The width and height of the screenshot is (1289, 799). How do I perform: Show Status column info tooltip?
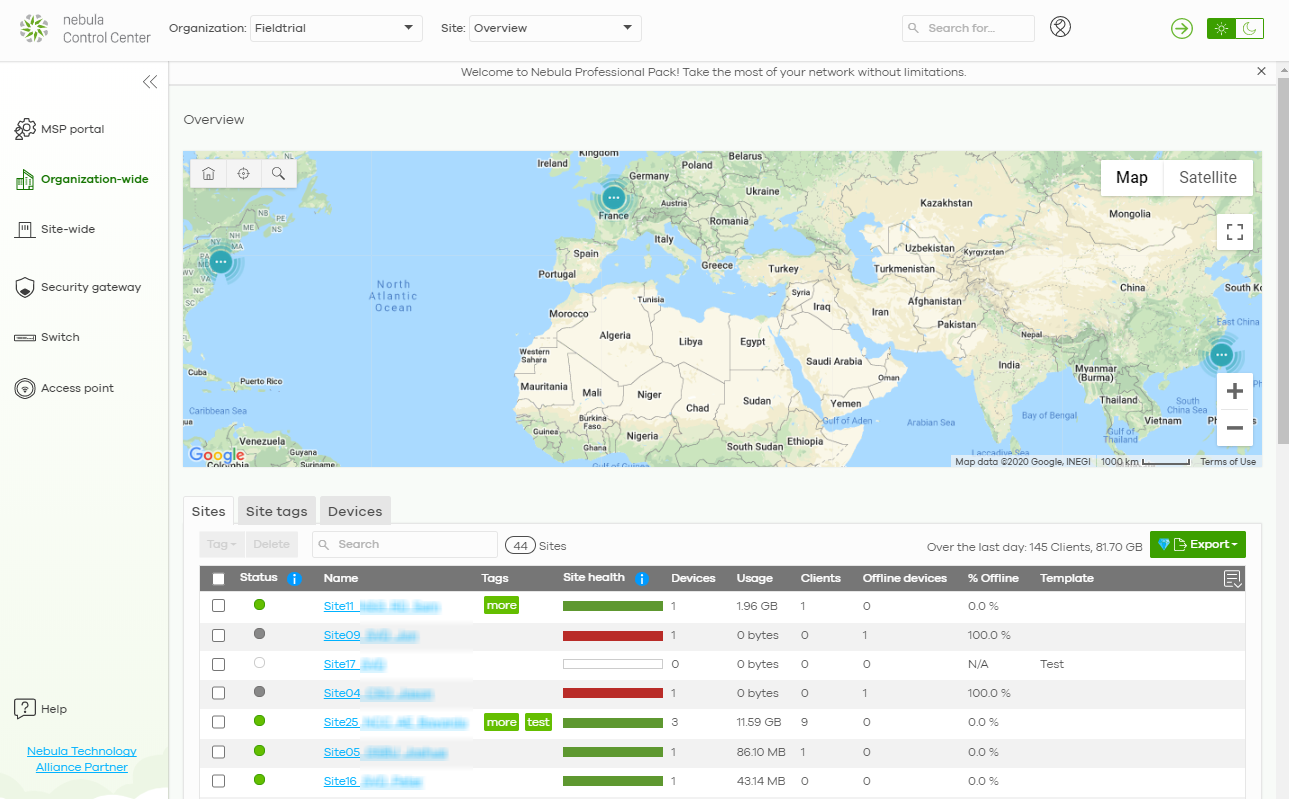pos(294,579)
